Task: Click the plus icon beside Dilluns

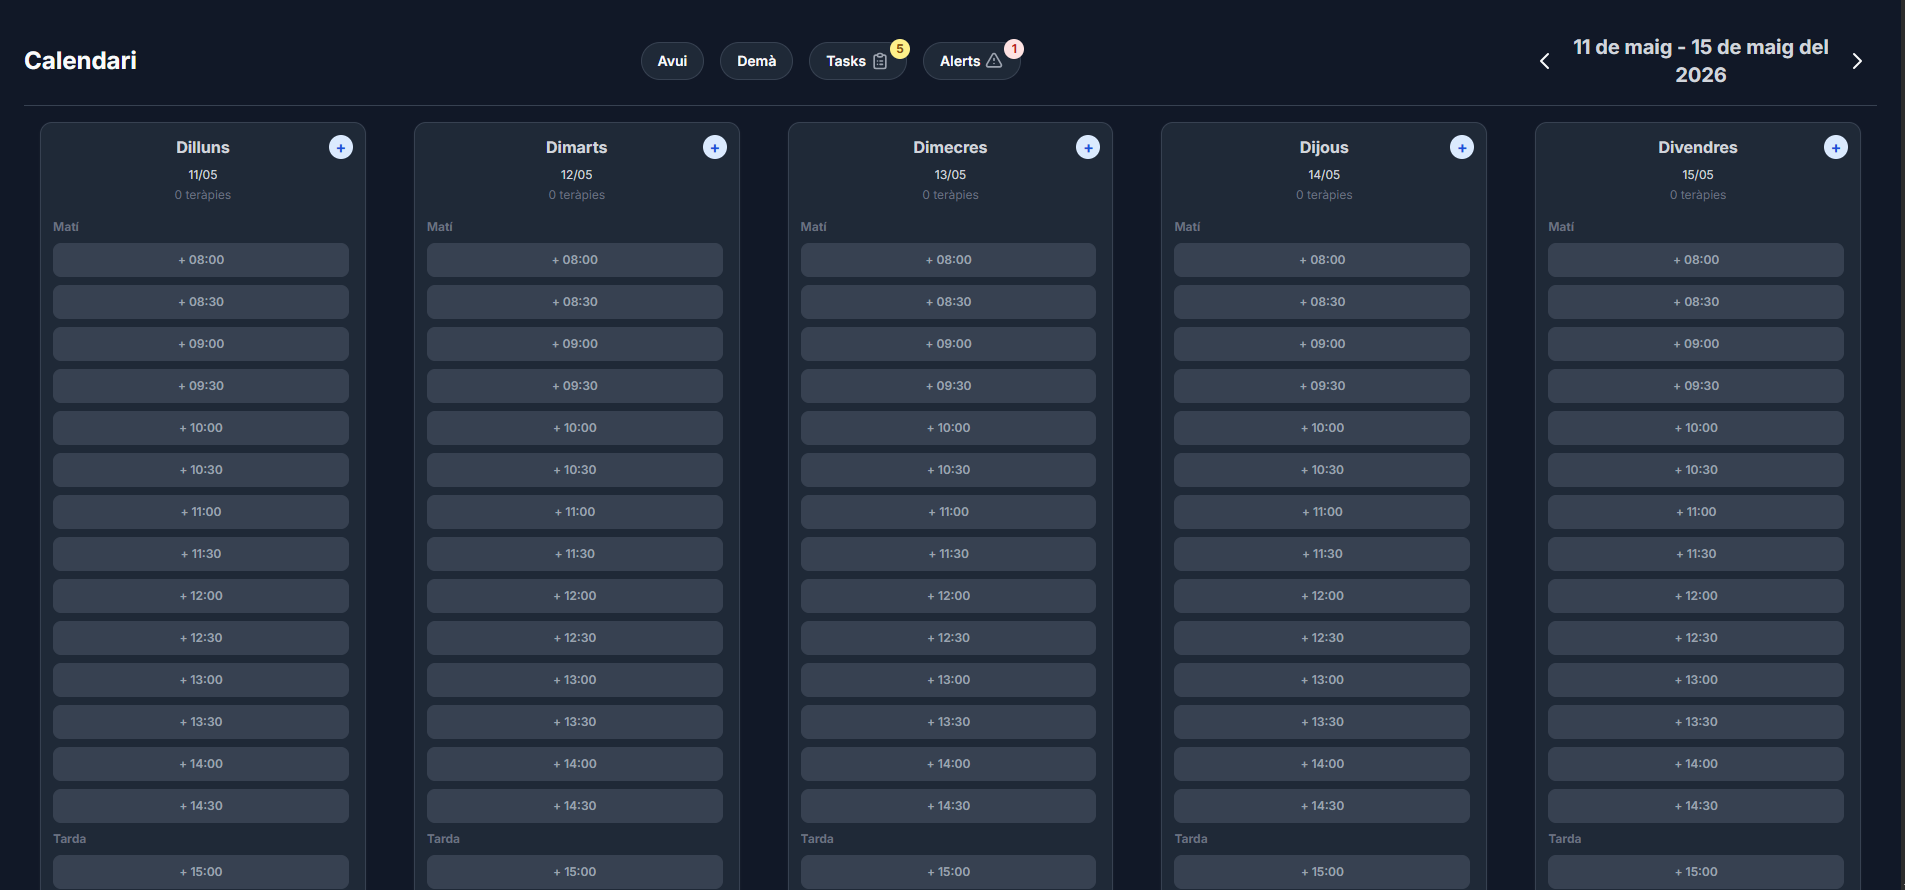Action: point(341,148)
